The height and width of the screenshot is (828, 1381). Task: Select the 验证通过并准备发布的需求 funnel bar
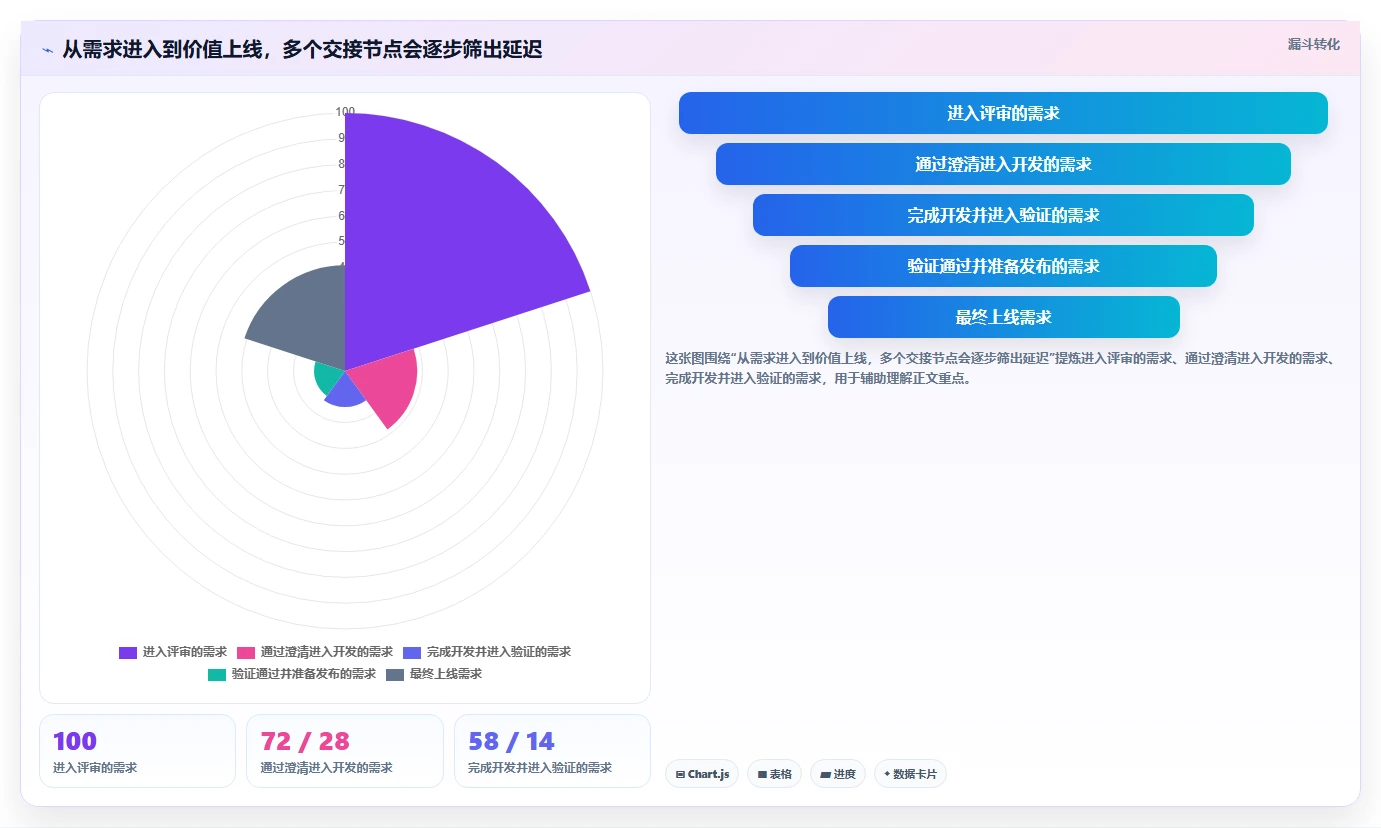pos(1003,266)
